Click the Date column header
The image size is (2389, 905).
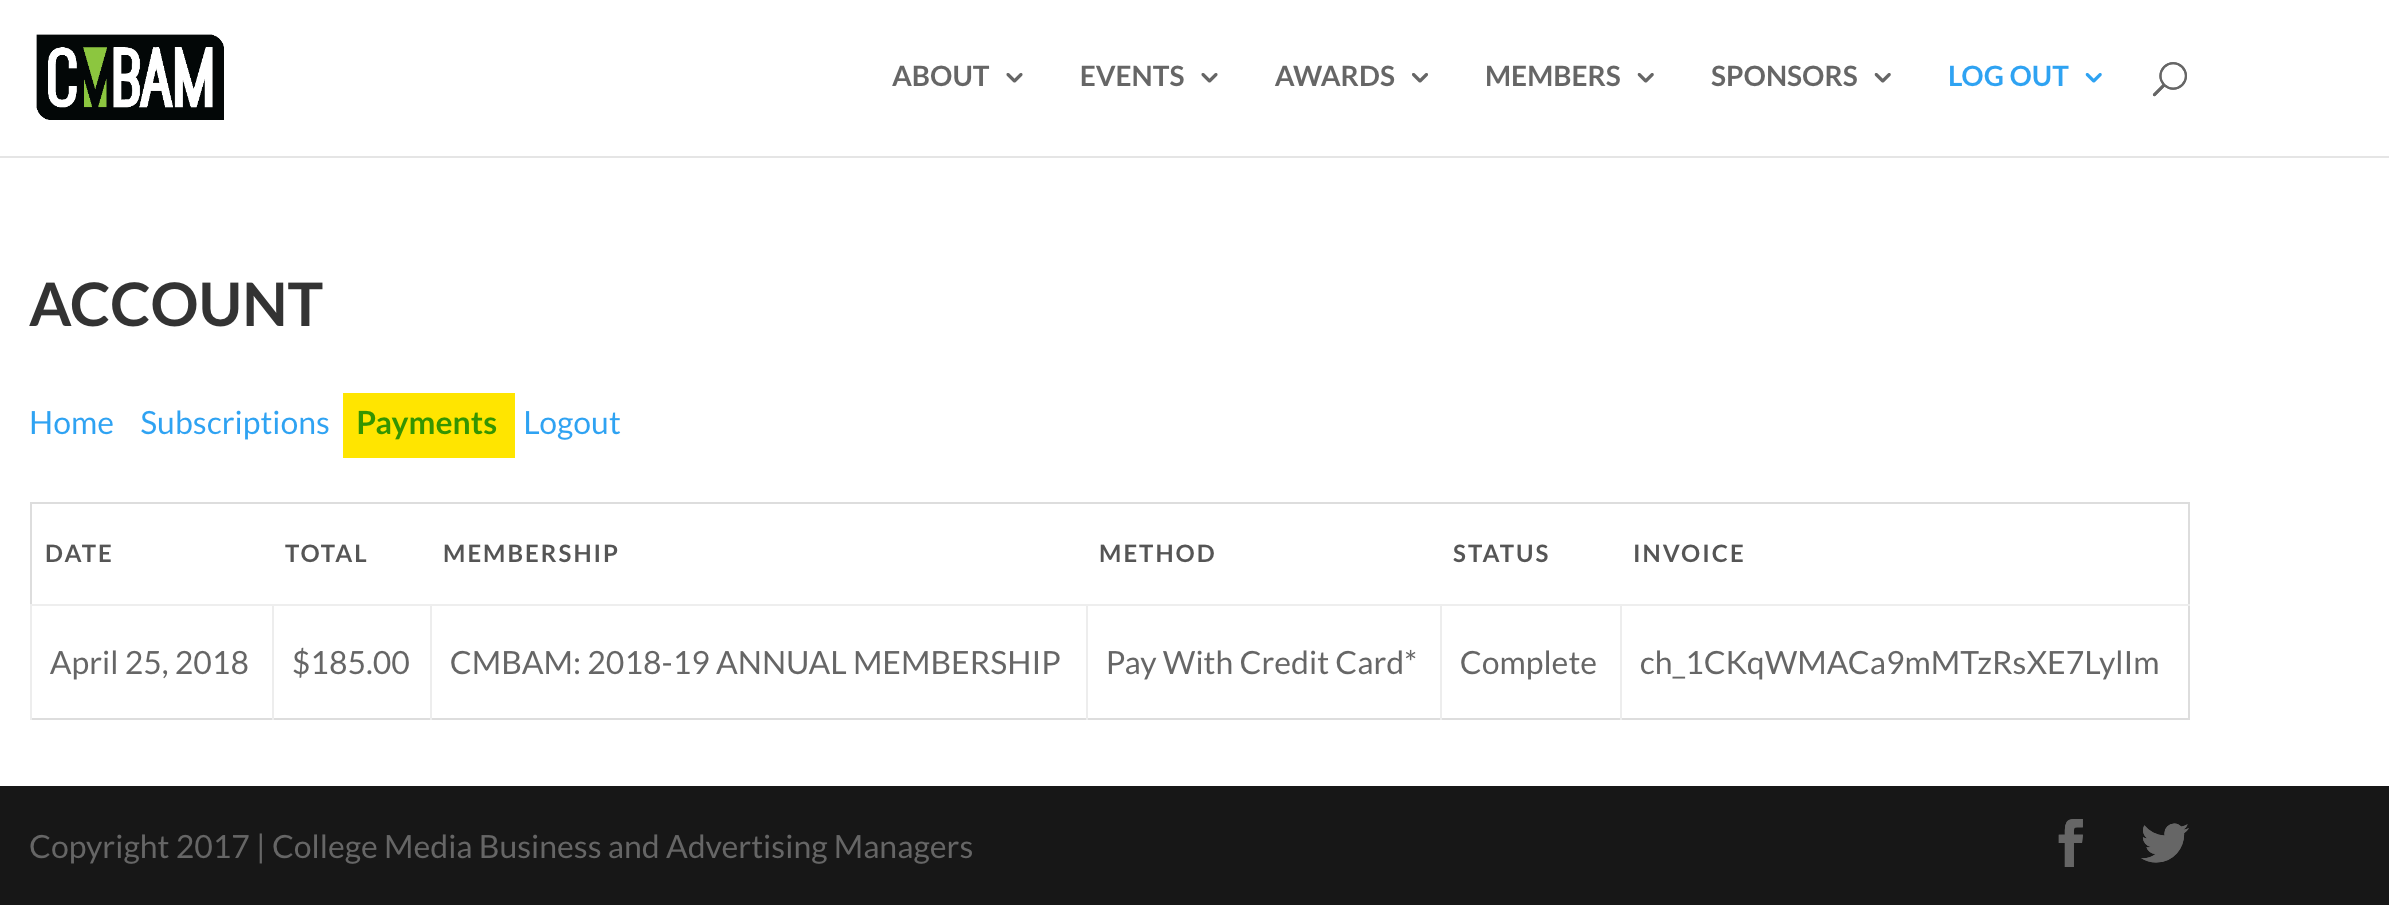79,553
